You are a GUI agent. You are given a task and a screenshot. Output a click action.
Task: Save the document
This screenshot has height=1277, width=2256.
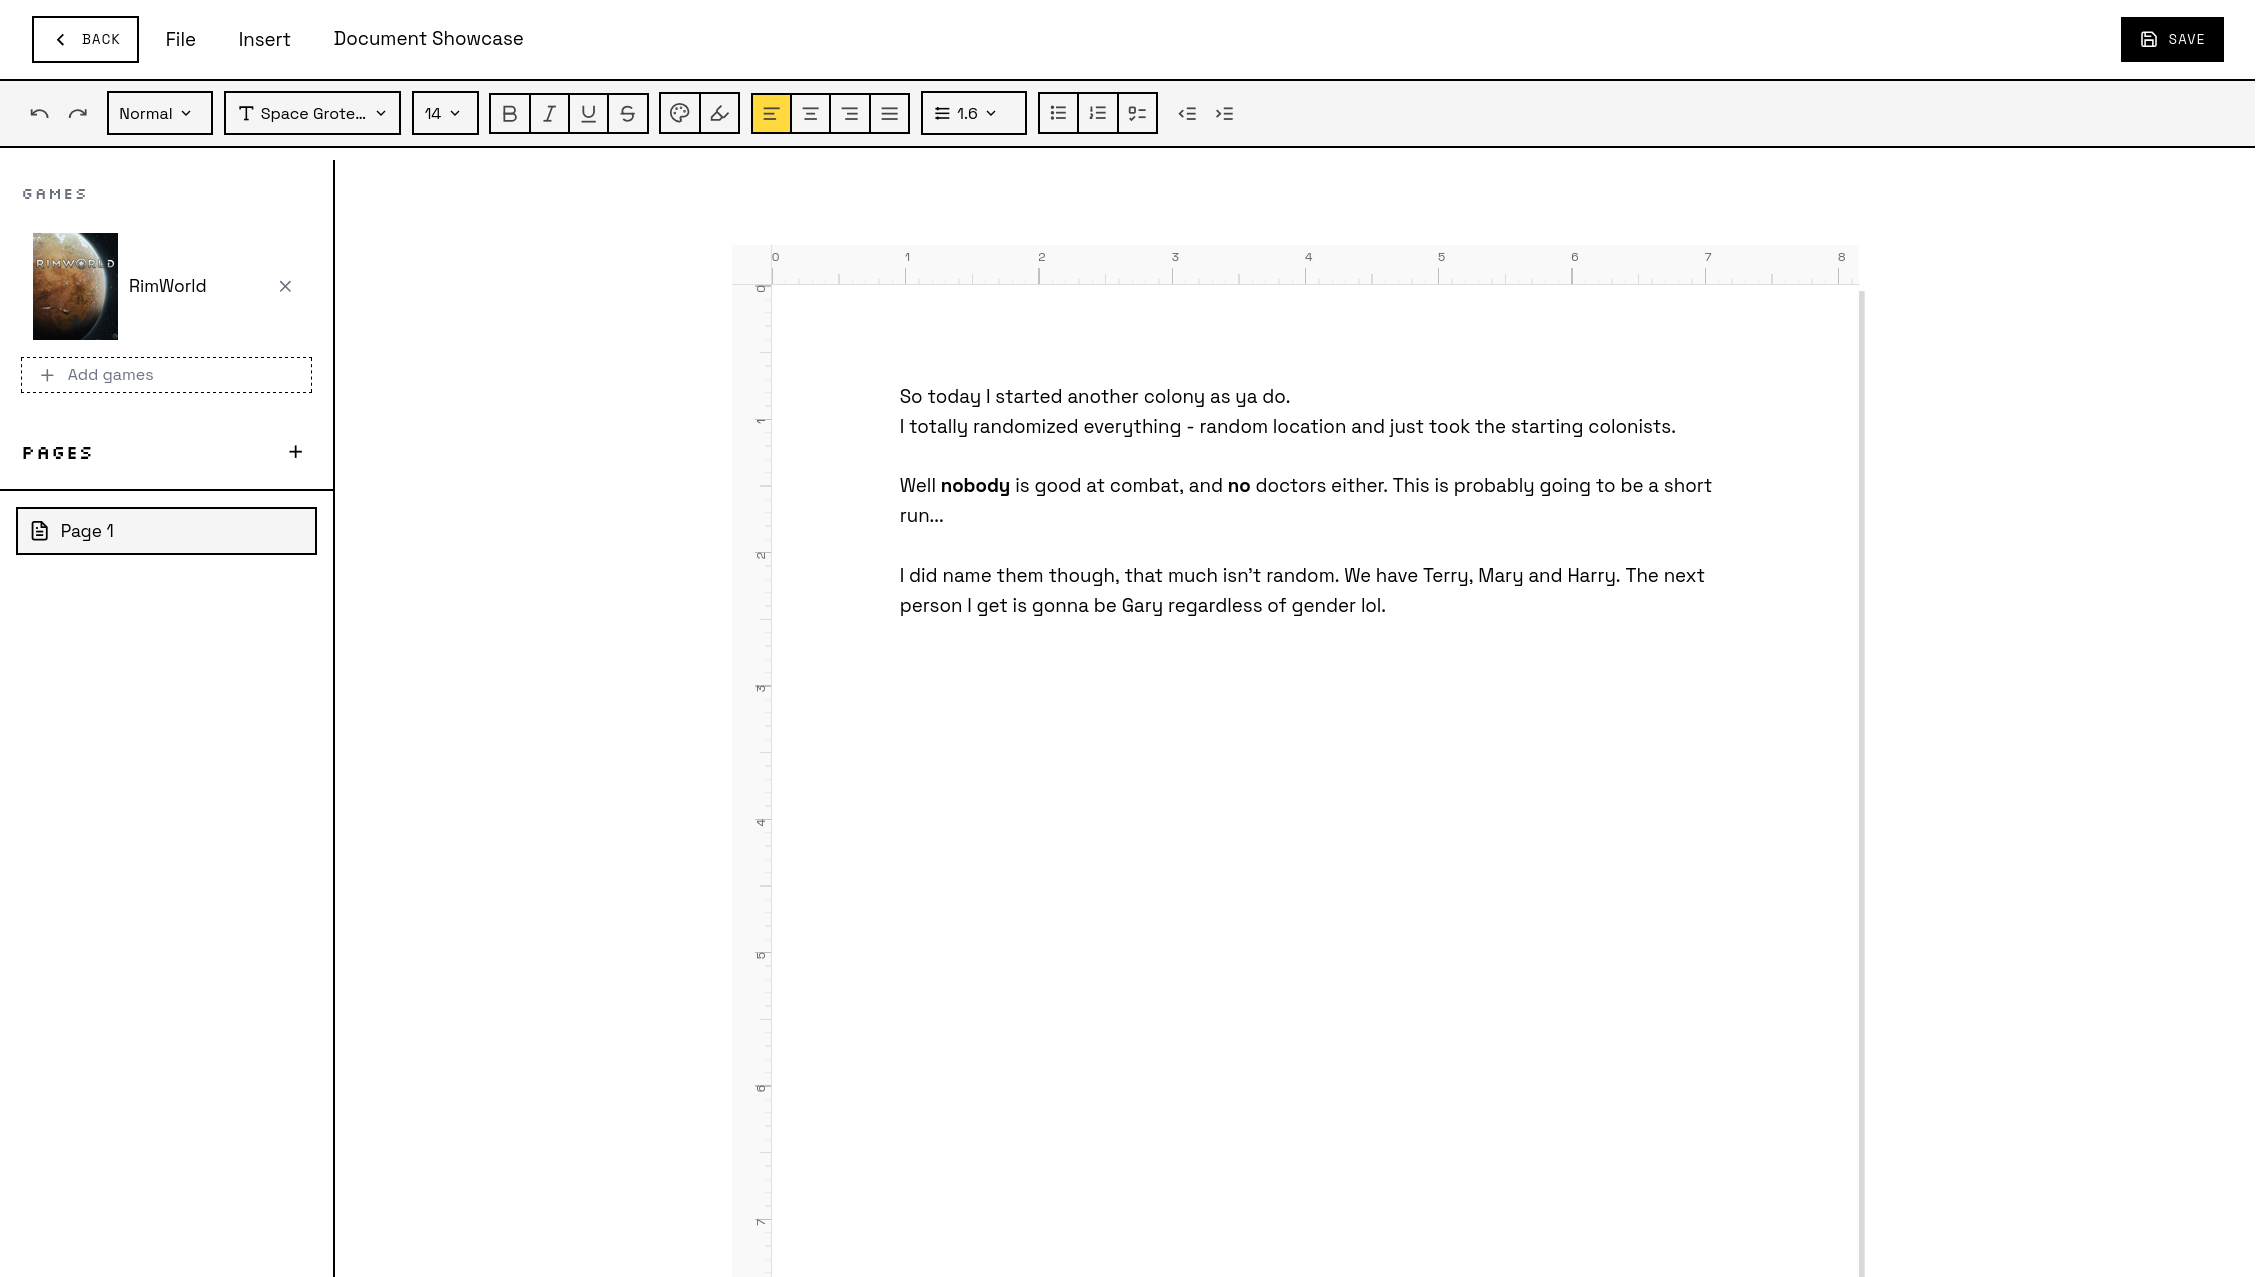coord(2172,39)
